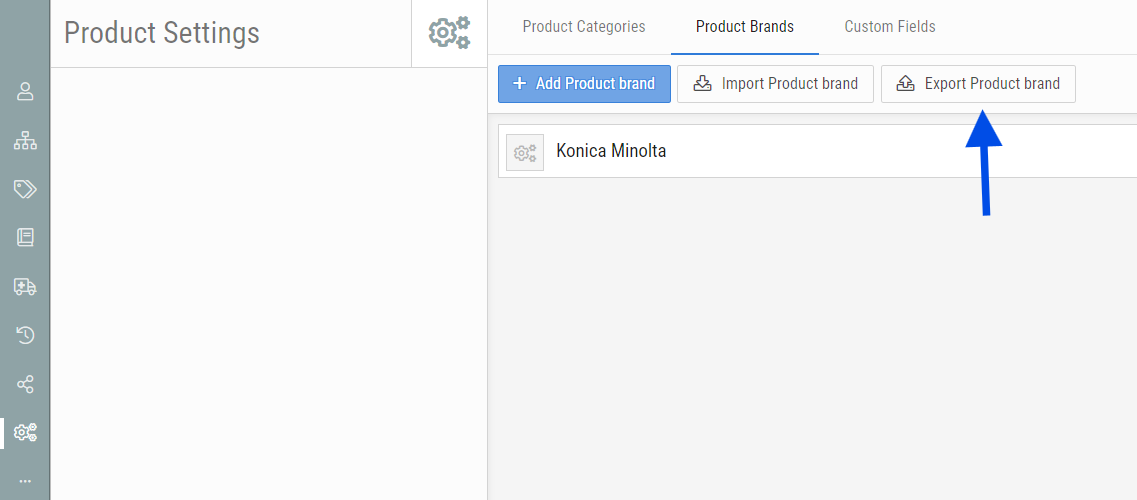Select the Konica Minolta brand row
Image resolution: width=1137 pixels, height=500 pixels.
[800, 152]
